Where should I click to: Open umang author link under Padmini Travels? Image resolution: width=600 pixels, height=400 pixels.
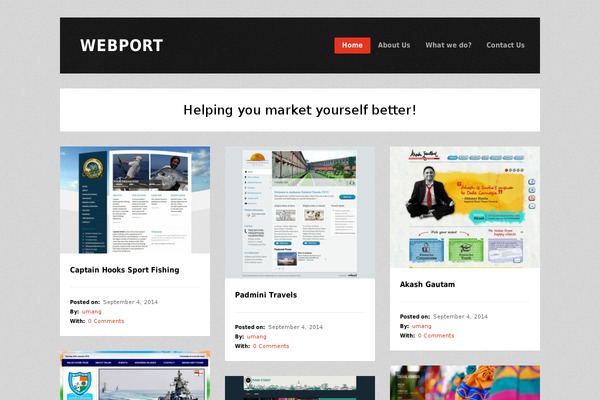[x=256, y=336]
